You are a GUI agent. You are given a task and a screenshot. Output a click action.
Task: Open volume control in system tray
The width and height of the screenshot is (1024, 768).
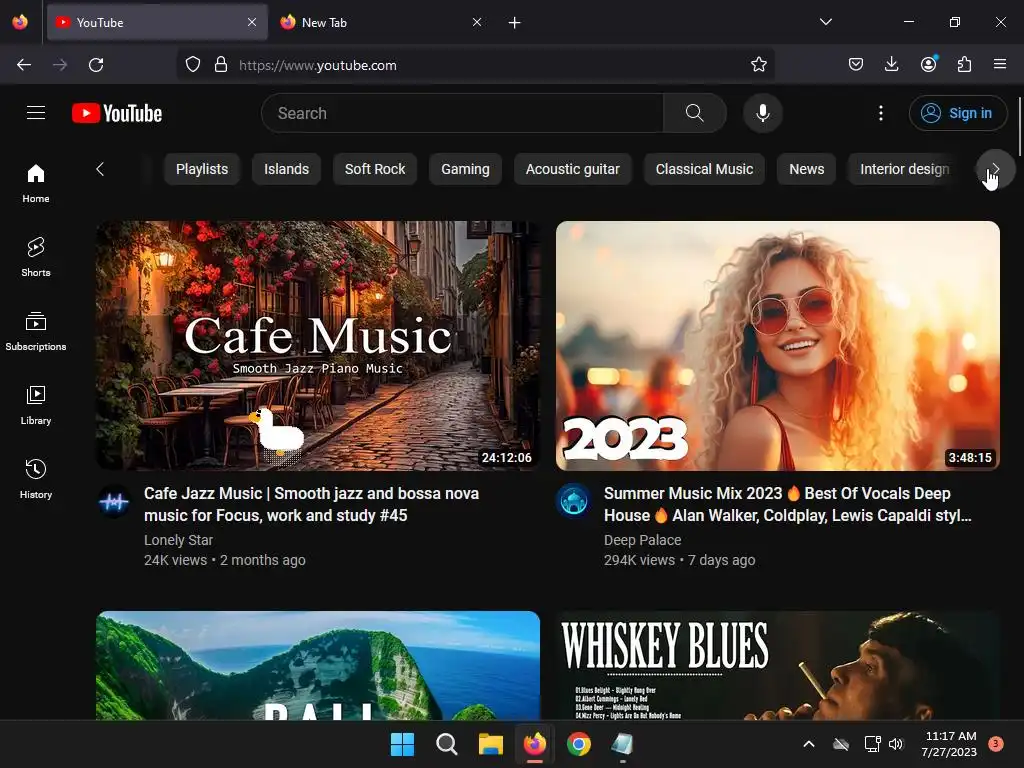[x=896, y=744]
